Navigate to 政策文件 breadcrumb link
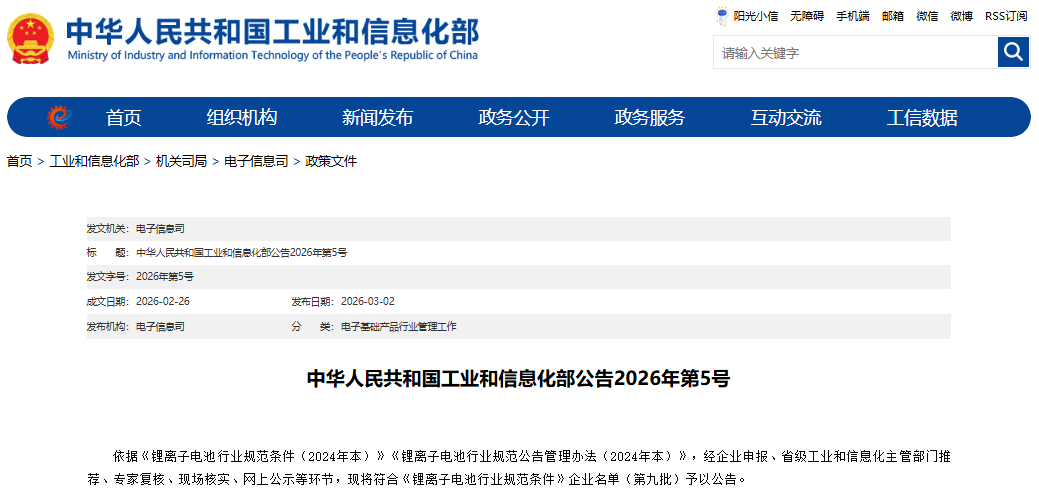The width and height of the screenshot is (1039, 492). click(331, 161)
